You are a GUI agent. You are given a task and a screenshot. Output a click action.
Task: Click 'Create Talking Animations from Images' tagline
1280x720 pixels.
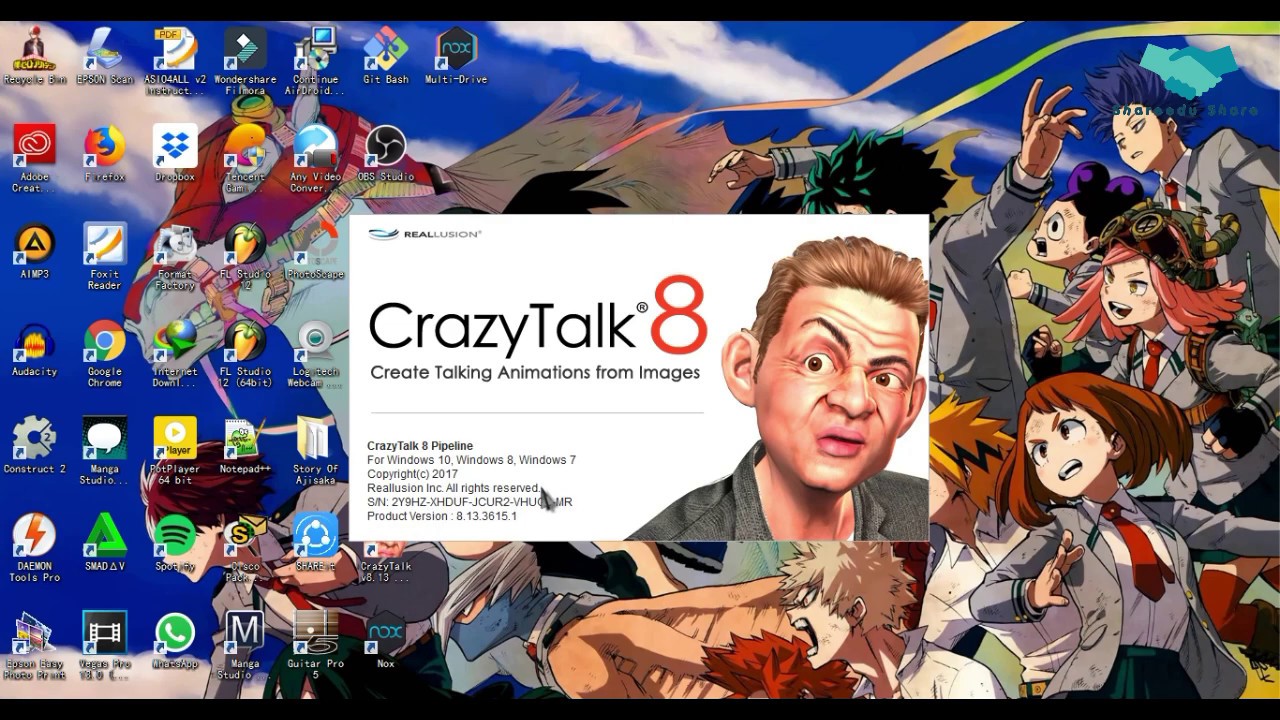tap(535, 373)
